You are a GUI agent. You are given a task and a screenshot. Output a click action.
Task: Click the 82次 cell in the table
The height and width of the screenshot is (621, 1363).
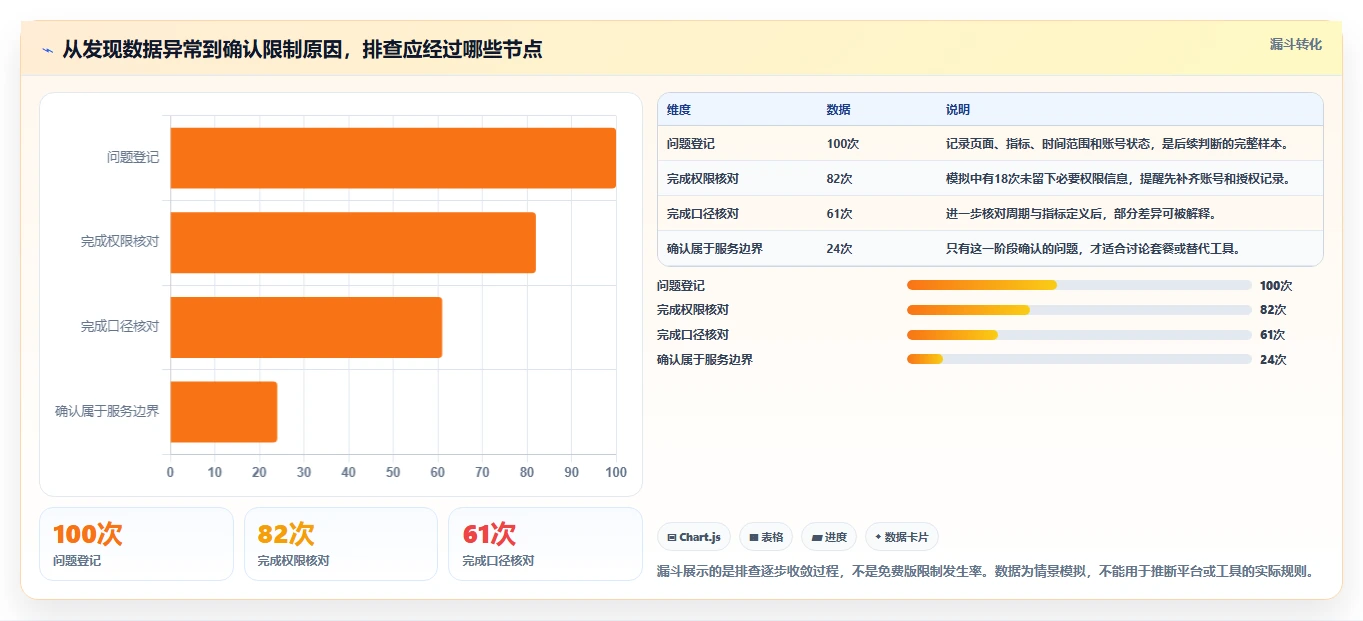pos(840,179)
